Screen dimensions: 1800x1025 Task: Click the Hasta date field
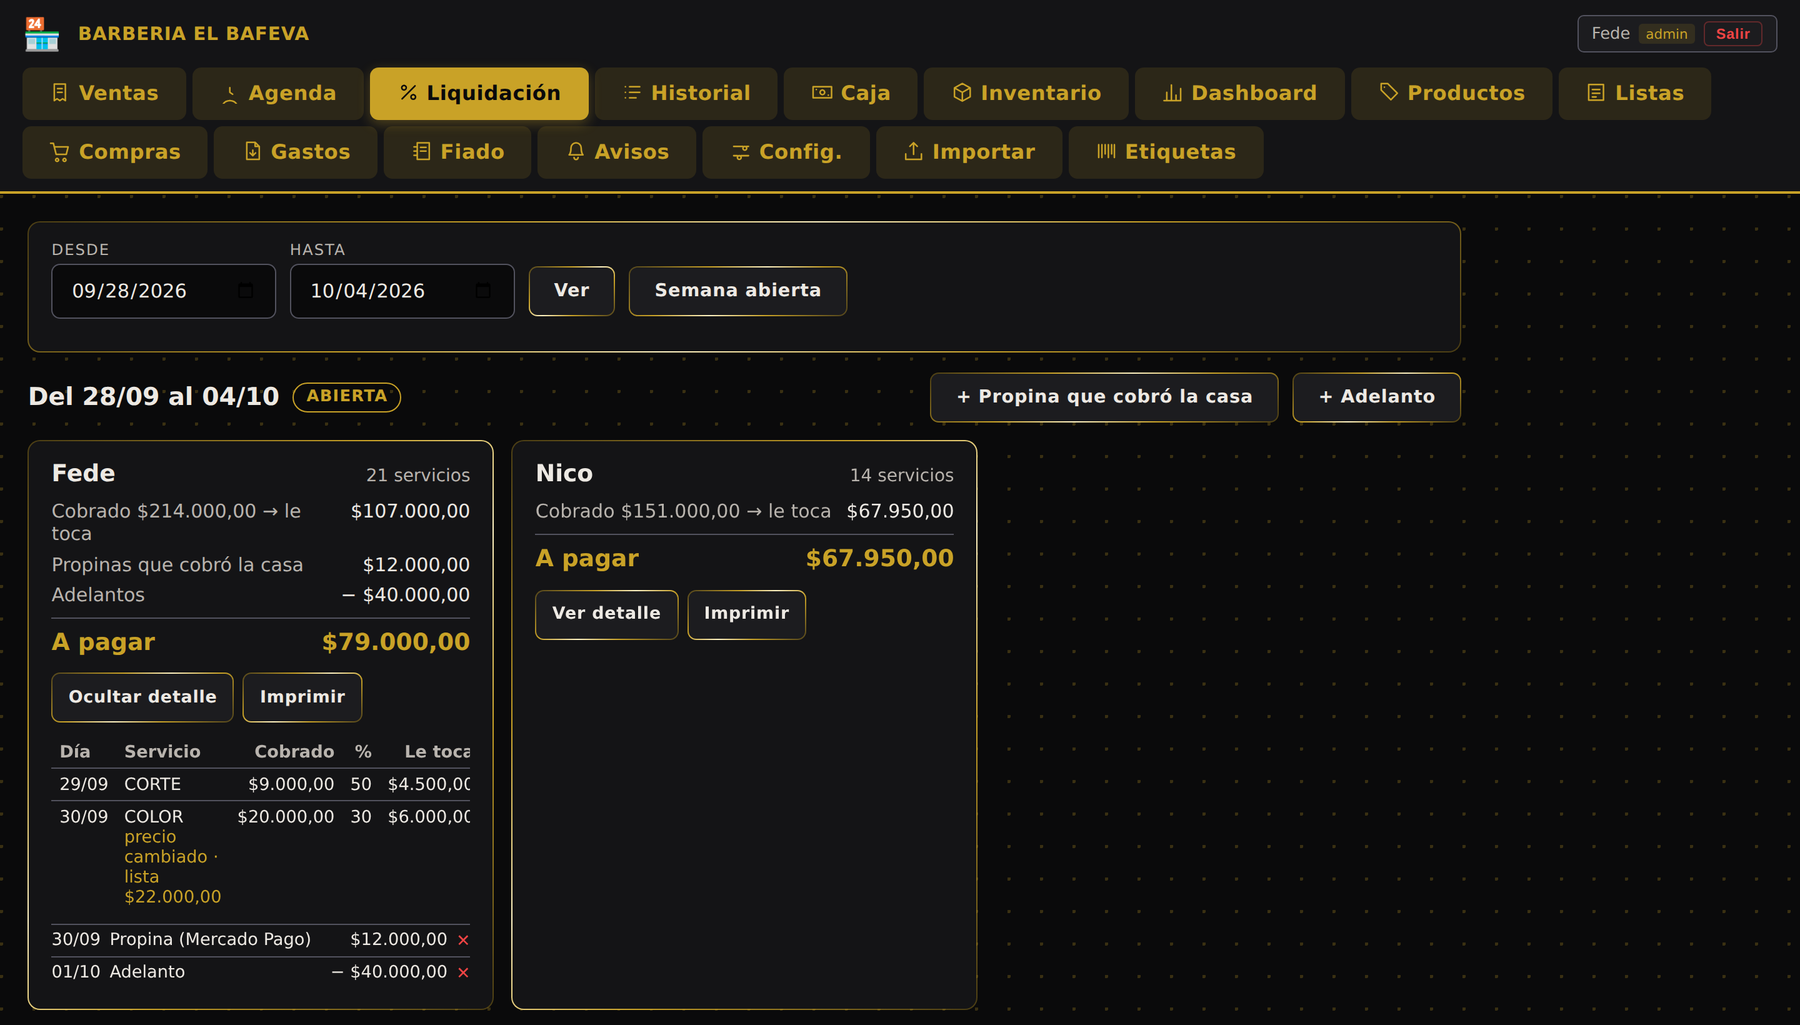402,291
